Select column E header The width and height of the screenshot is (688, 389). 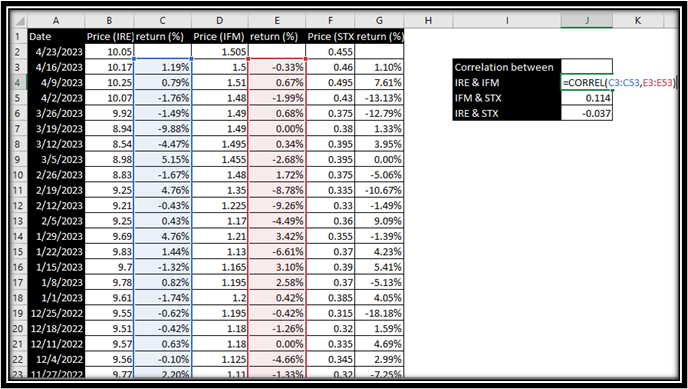pos(277,21)
